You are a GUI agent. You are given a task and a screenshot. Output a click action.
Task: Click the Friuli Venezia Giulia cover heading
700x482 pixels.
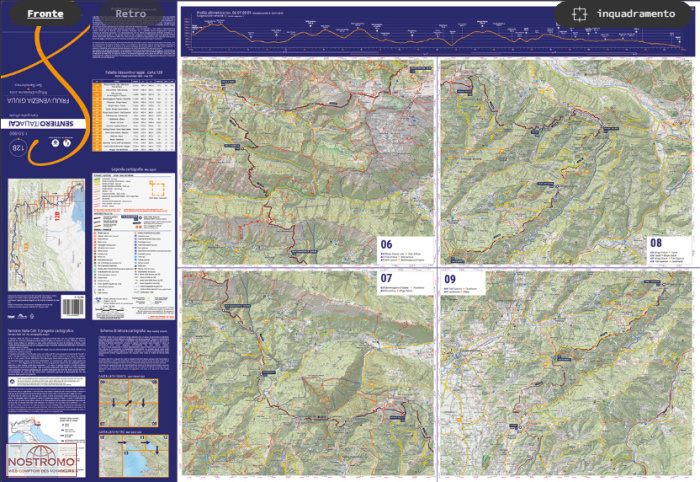pos(38,100)
